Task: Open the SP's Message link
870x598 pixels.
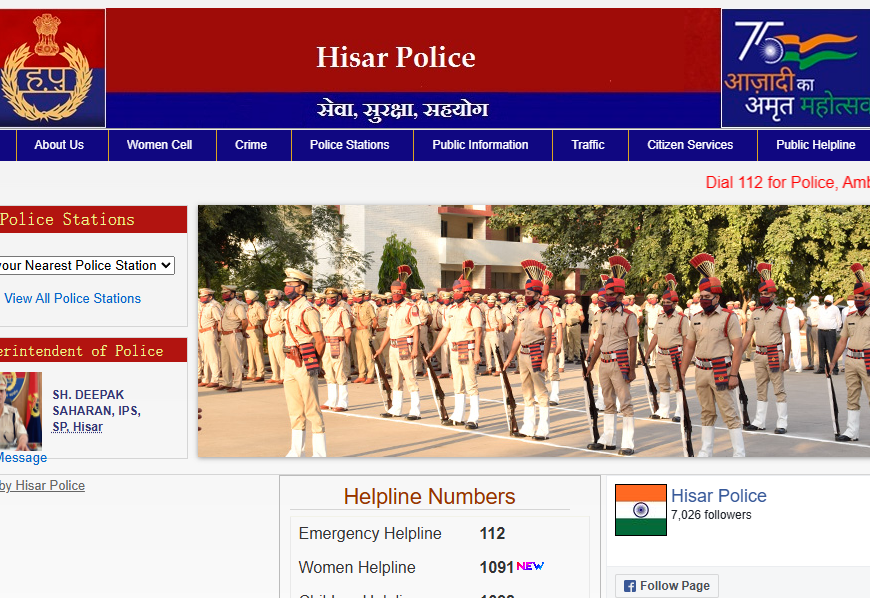Action: tap(22, 457)
